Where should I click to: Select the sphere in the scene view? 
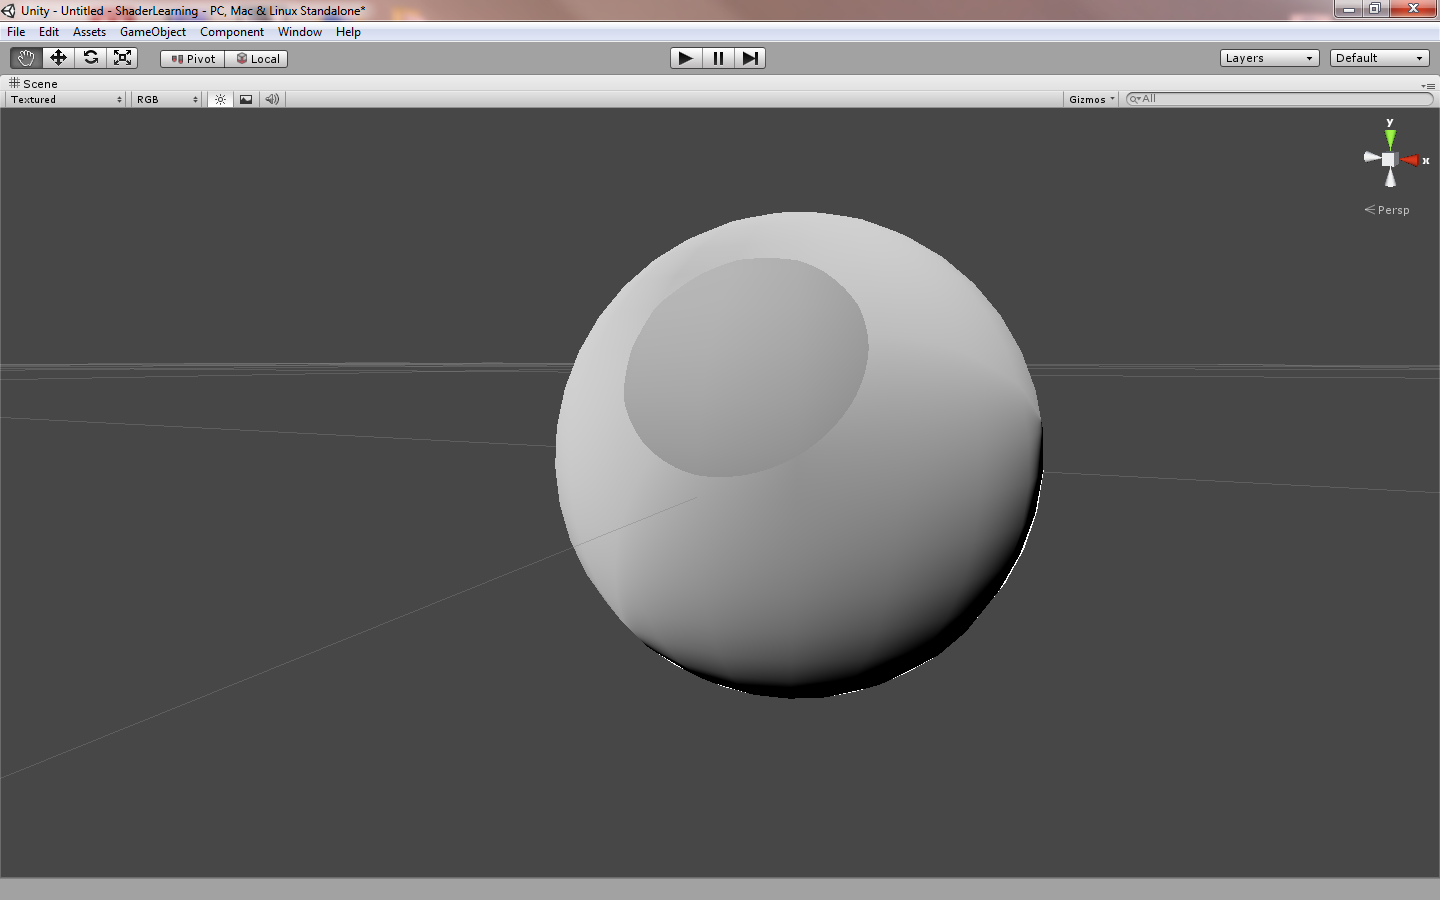coord(799,455)
